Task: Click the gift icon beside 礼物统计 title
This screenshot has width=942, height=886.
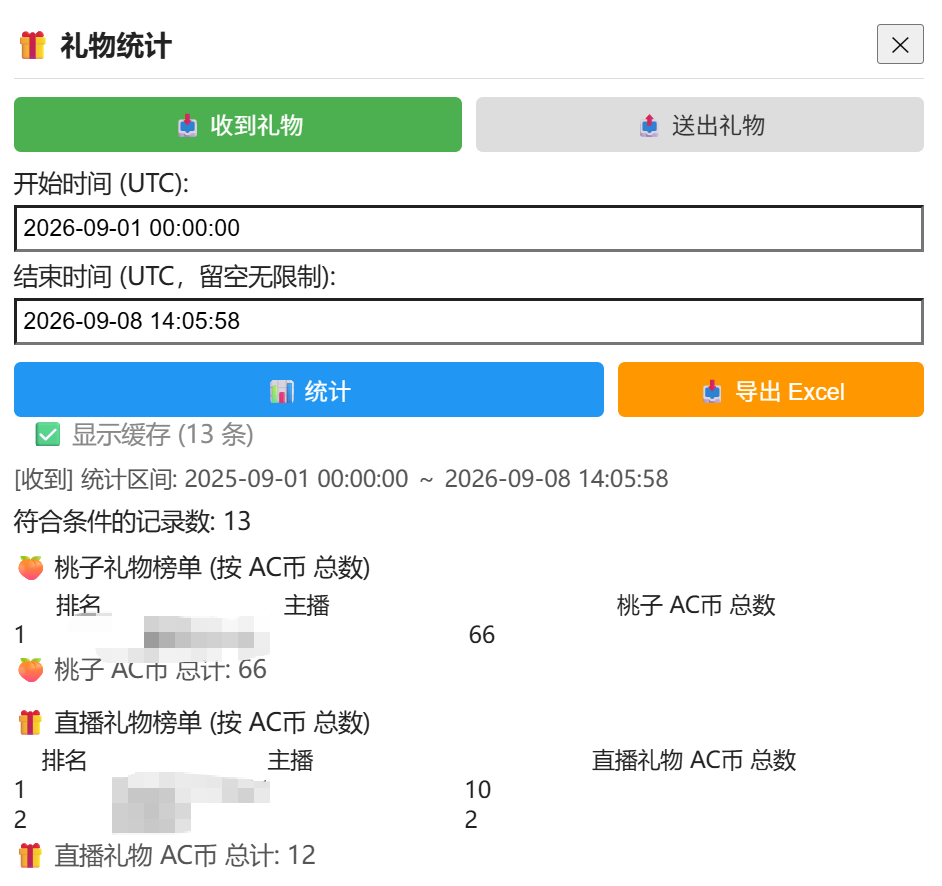Action: click(x=32, y=46)
